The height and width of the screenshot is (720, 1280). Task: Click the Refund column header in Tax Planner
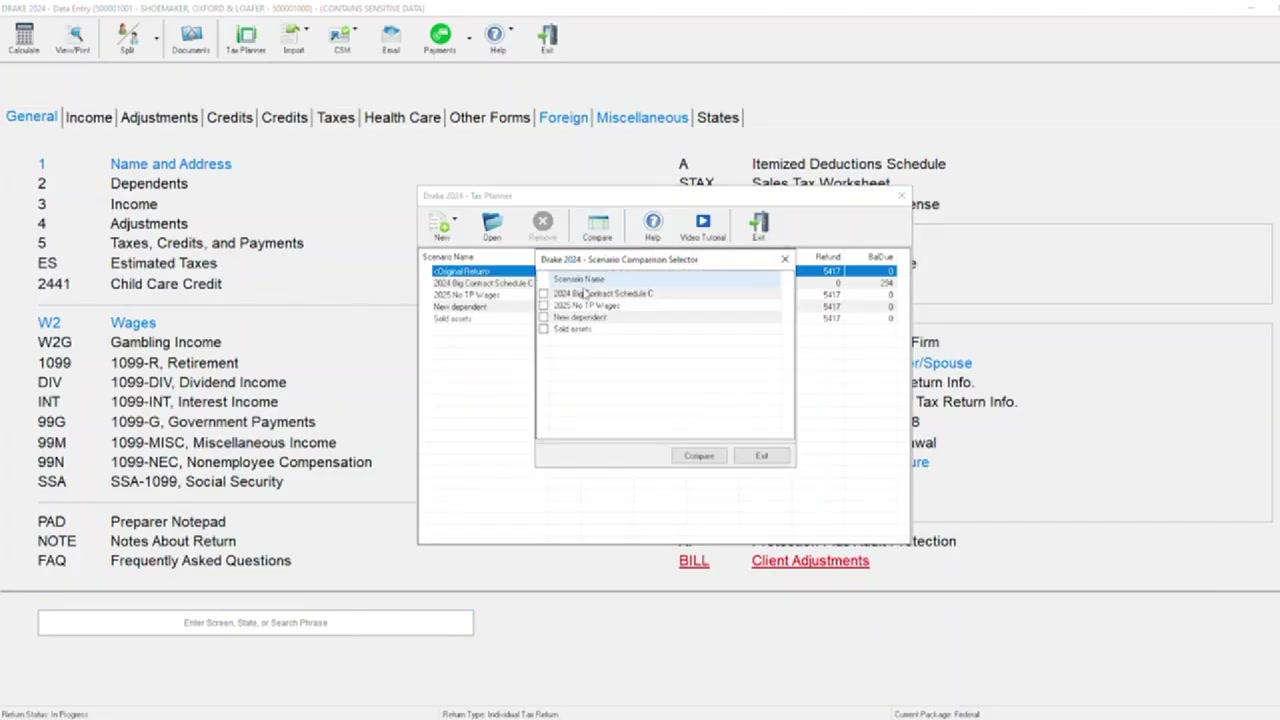[828, 258]
